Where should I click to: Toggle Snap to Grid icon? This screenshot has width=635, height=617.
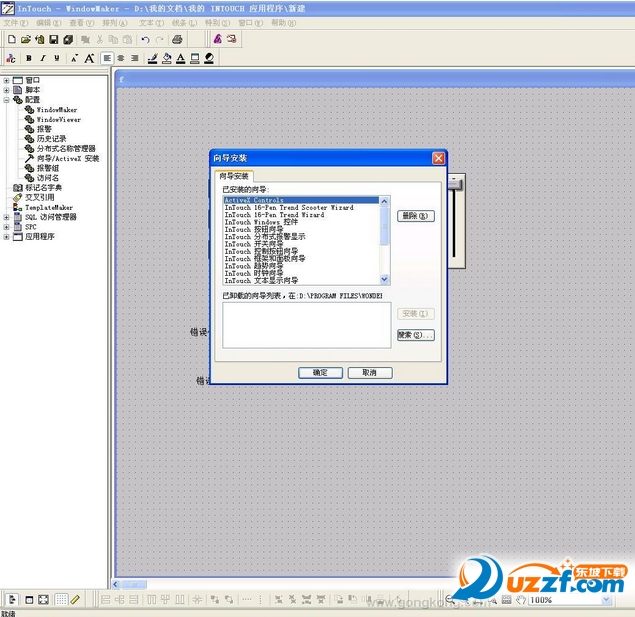pos(61,599)
